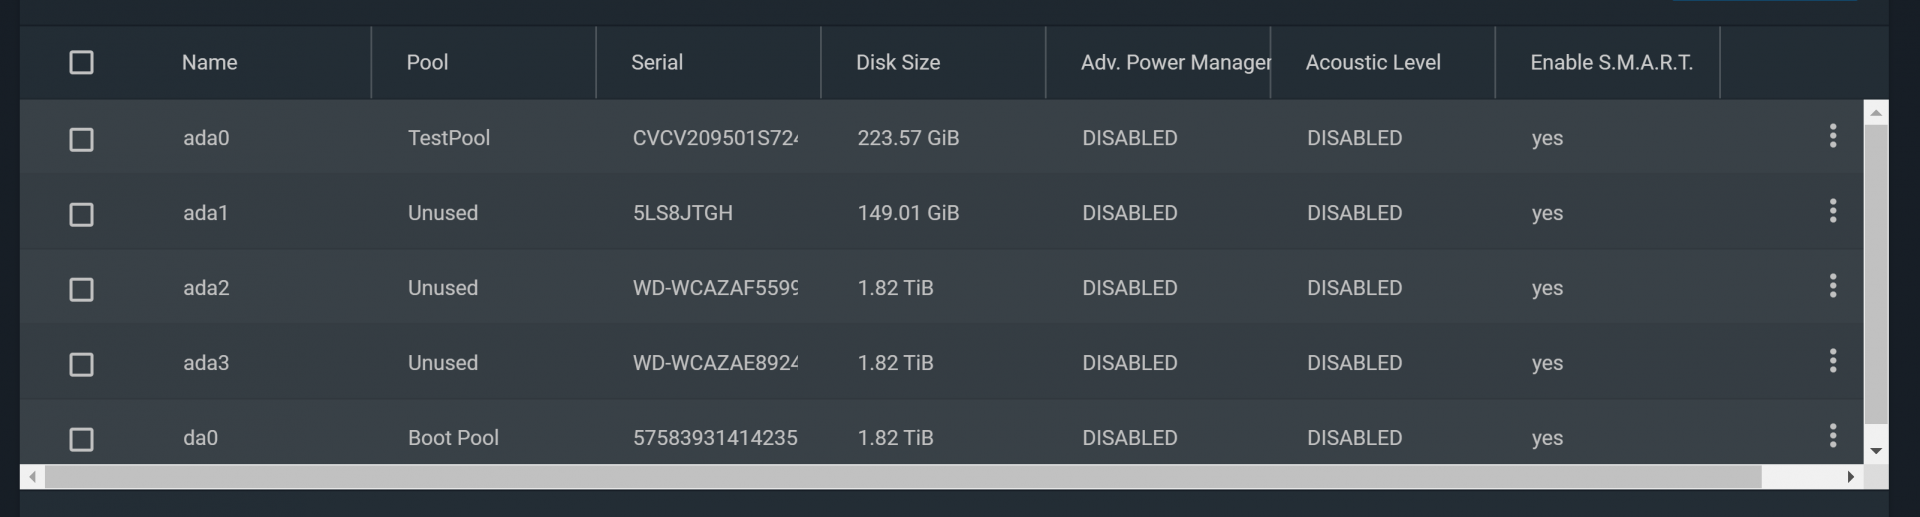Screen dimensions: 1920x517
Task: Click the Pool column header
Action: (427, 62)
